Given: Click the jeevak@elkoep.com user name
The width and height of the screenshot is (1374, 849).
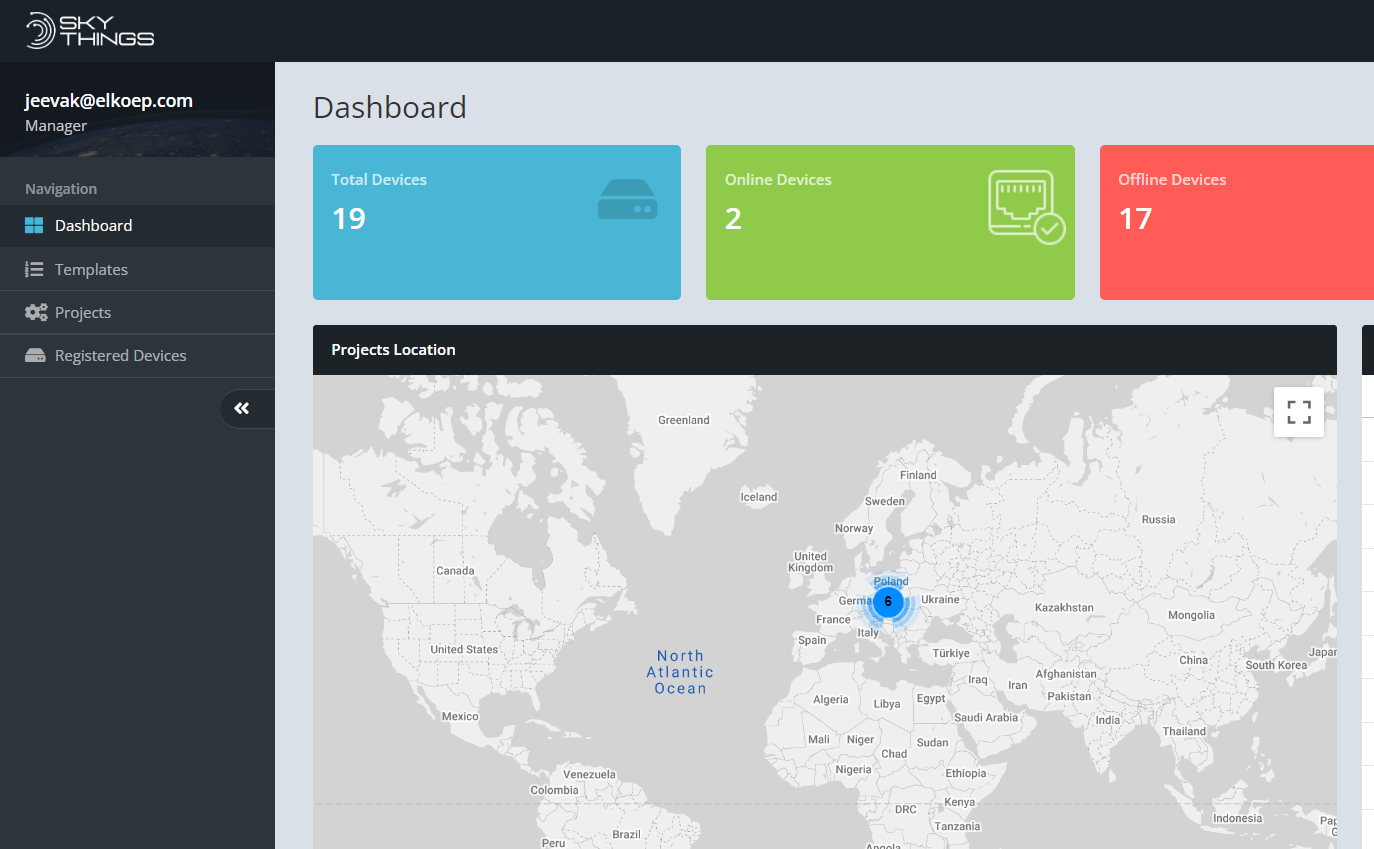Looking at the screenshot, I should point(109,100).
